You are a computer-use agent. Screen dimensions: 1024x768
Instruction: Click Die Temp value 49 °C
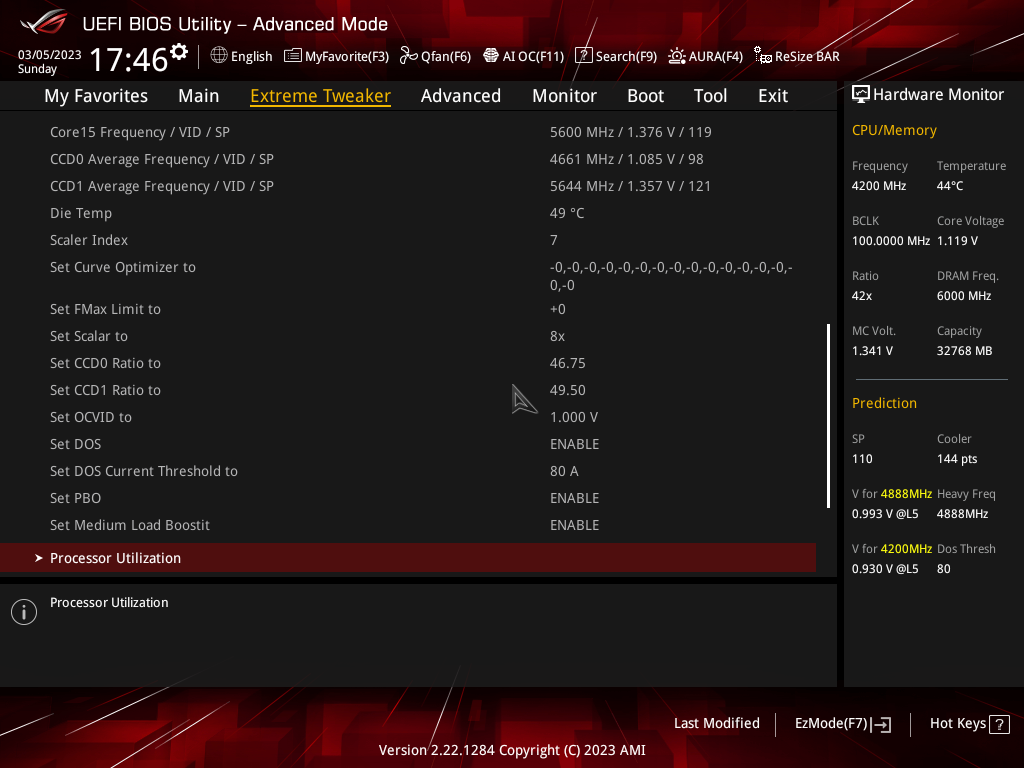[x=567, y=213]
